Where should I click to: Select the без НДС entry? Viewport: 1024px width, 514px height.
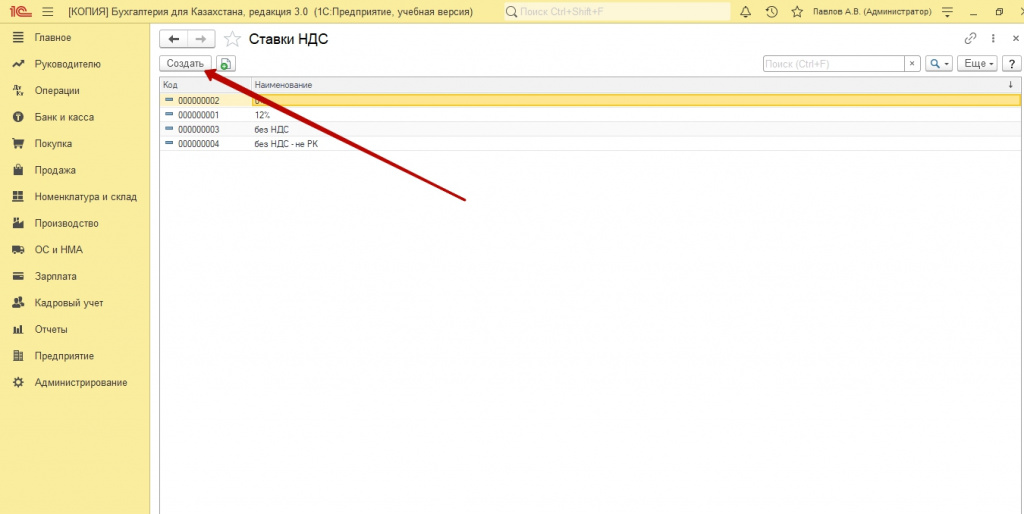[272, 129]
